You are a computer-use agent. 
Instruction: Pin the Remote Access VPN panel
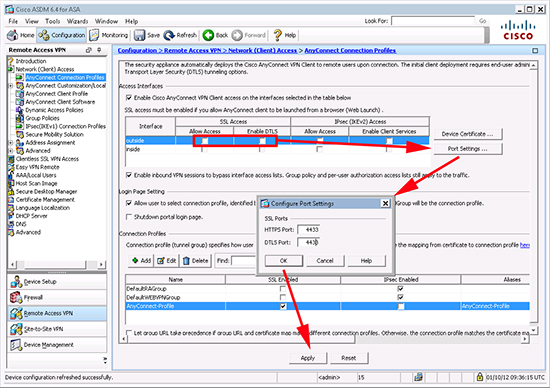pos(99,50)
